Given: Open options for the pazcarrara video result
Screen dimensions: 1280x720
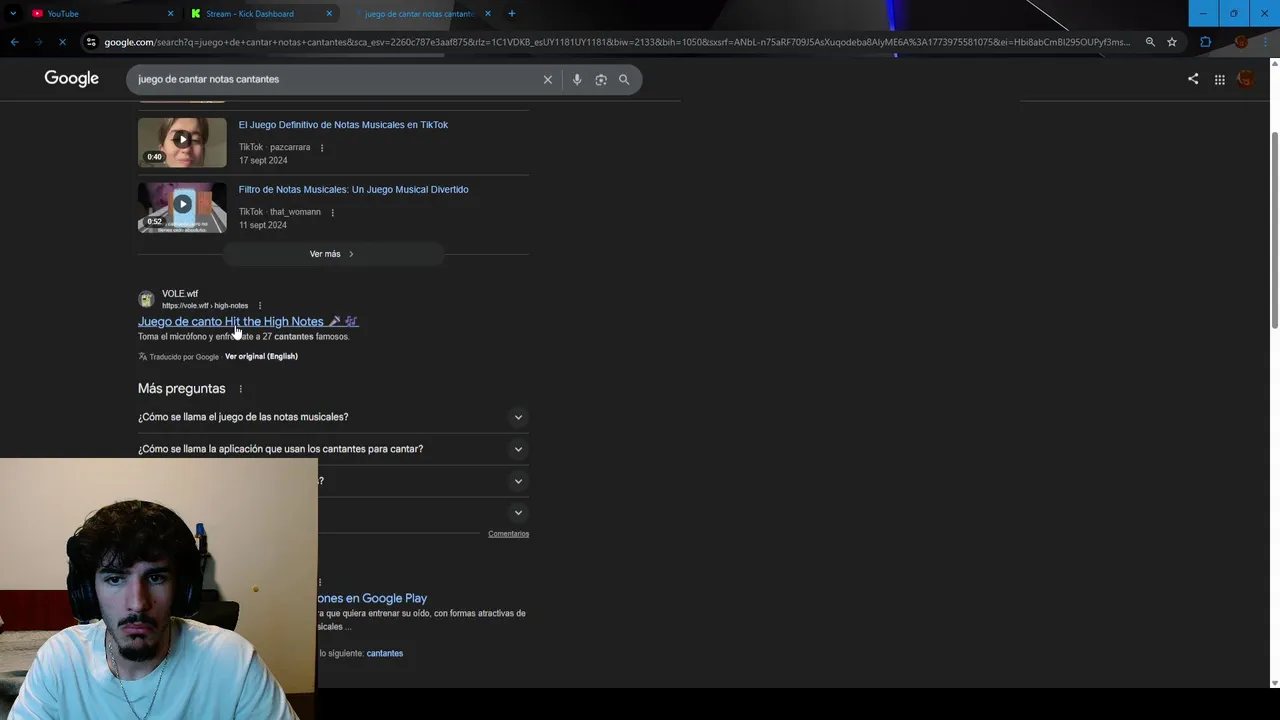Looking at the screenshot, I should pos(322,148).
